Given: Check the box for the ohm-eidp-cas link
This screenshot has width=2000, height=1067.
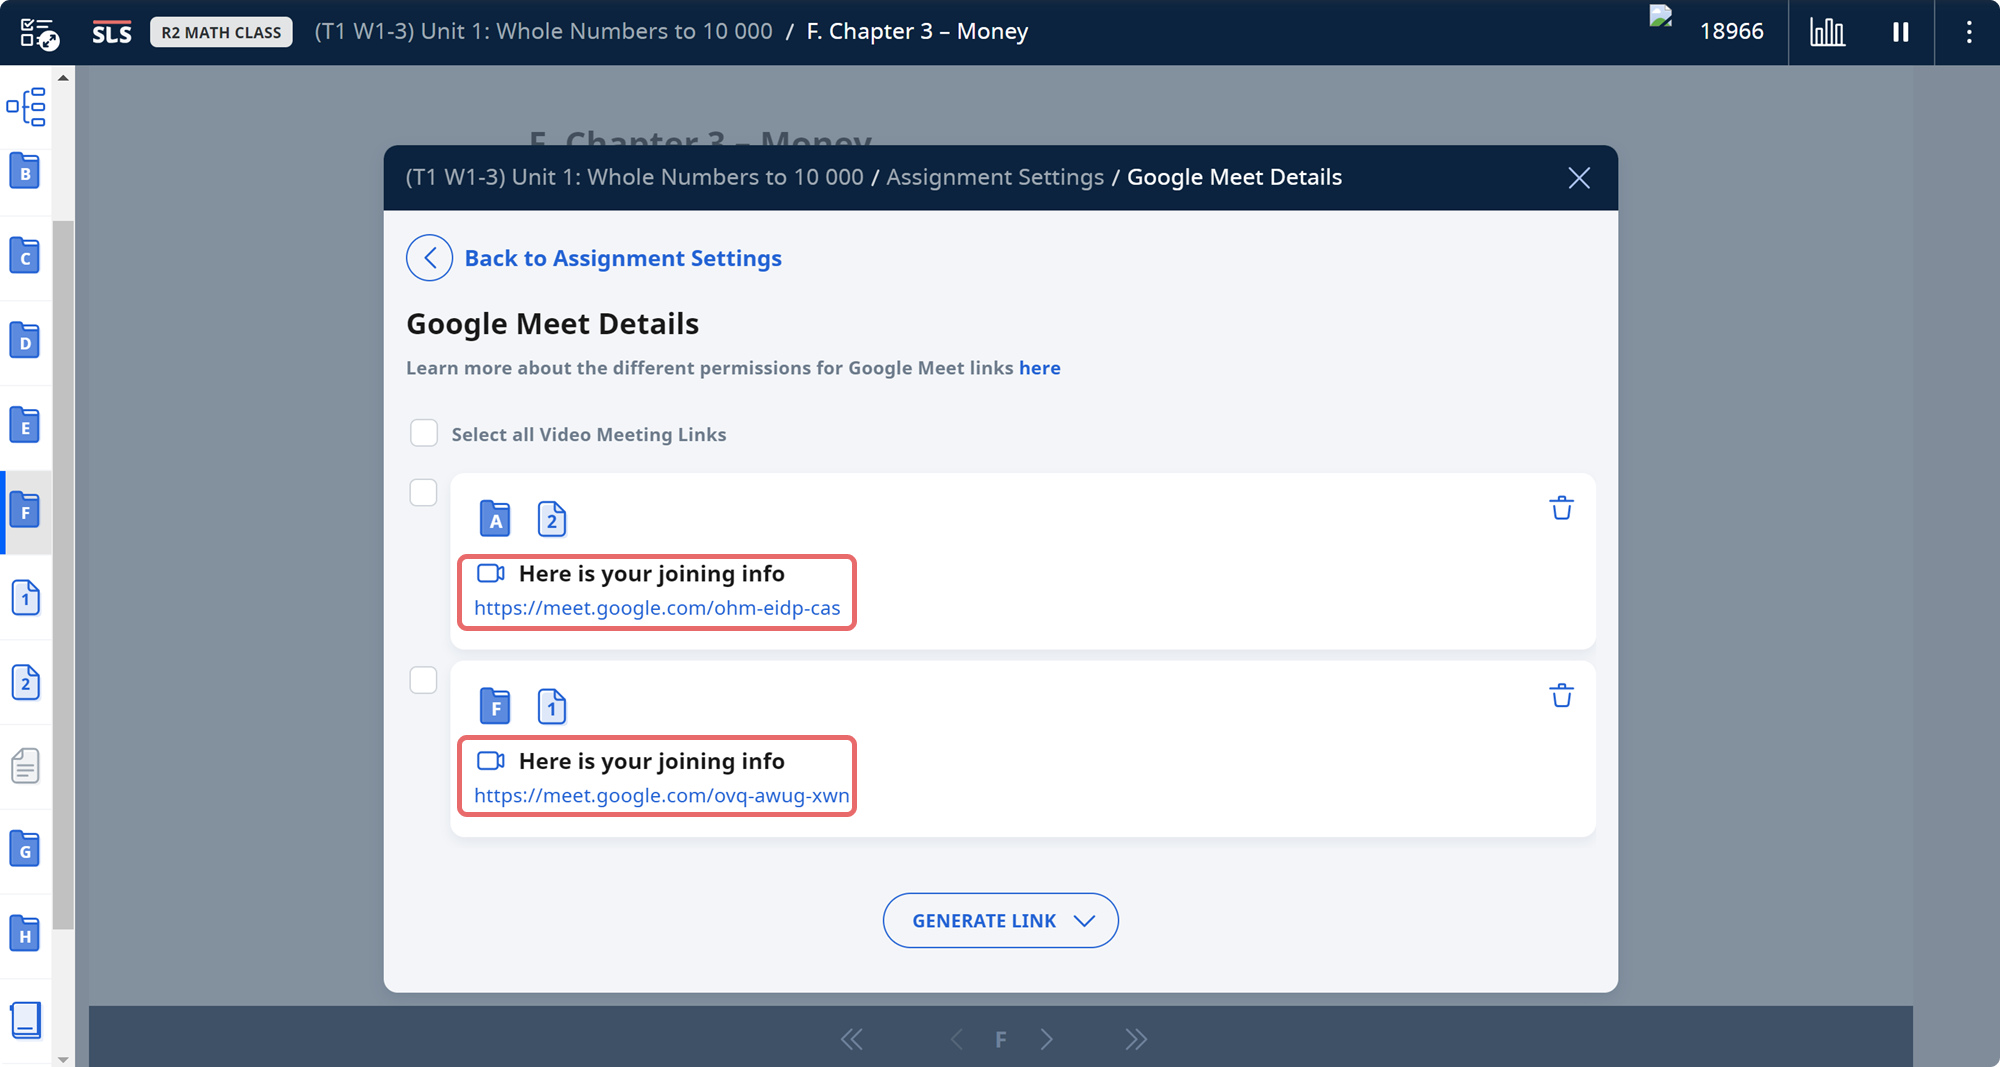Looking at the screenshot, I should pos(424,493).
